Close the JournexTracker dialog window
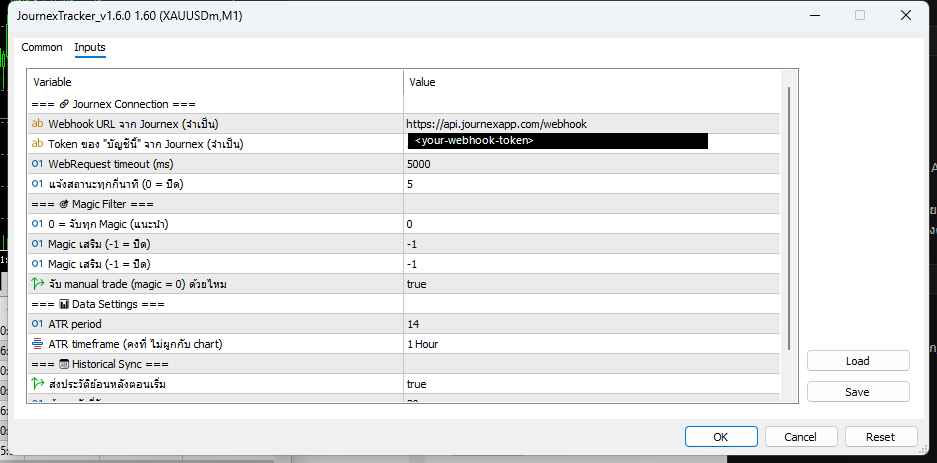This screenshot has height=463, width=937. 905,16
